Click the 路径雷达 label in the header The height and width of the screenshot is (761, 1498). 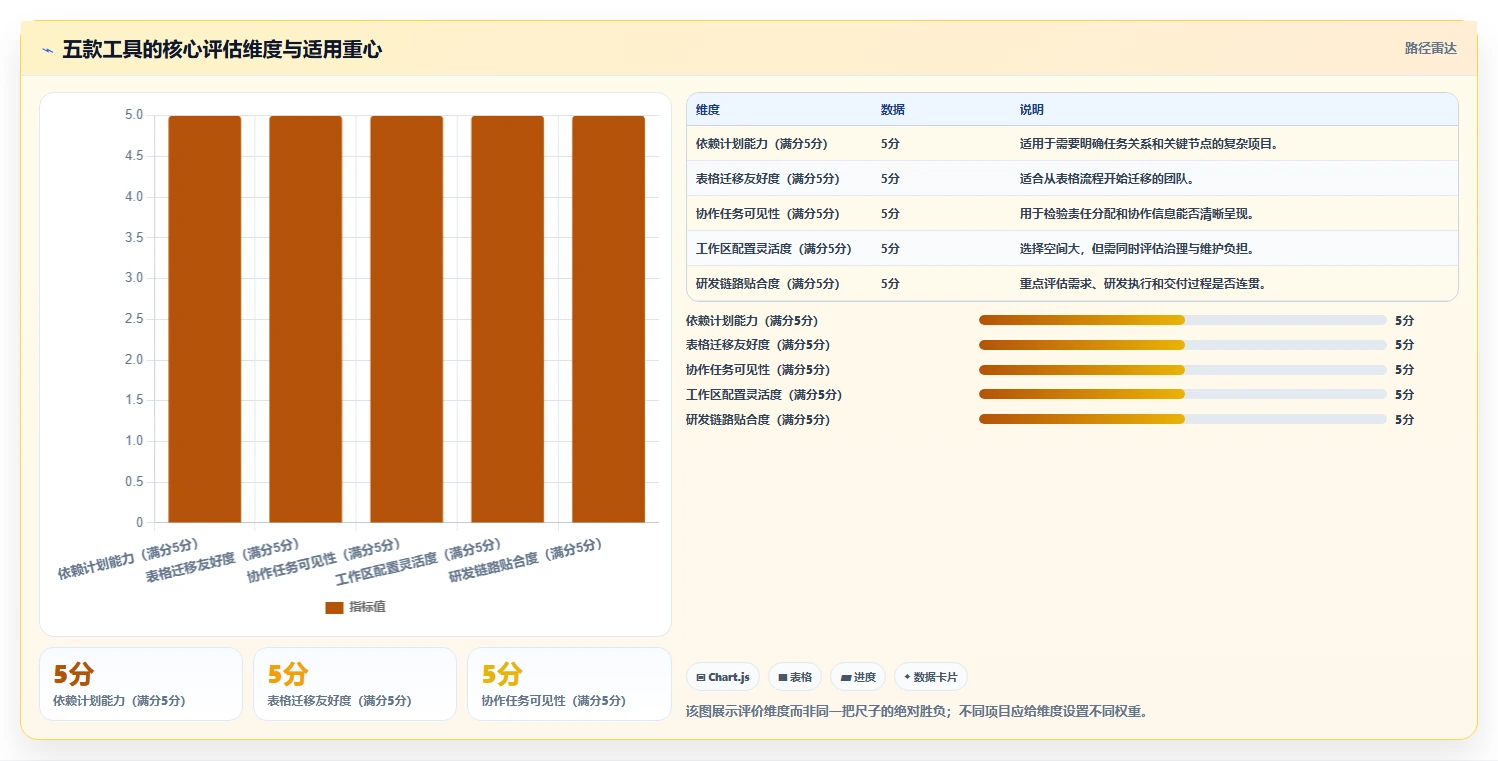coord(1431,48)
